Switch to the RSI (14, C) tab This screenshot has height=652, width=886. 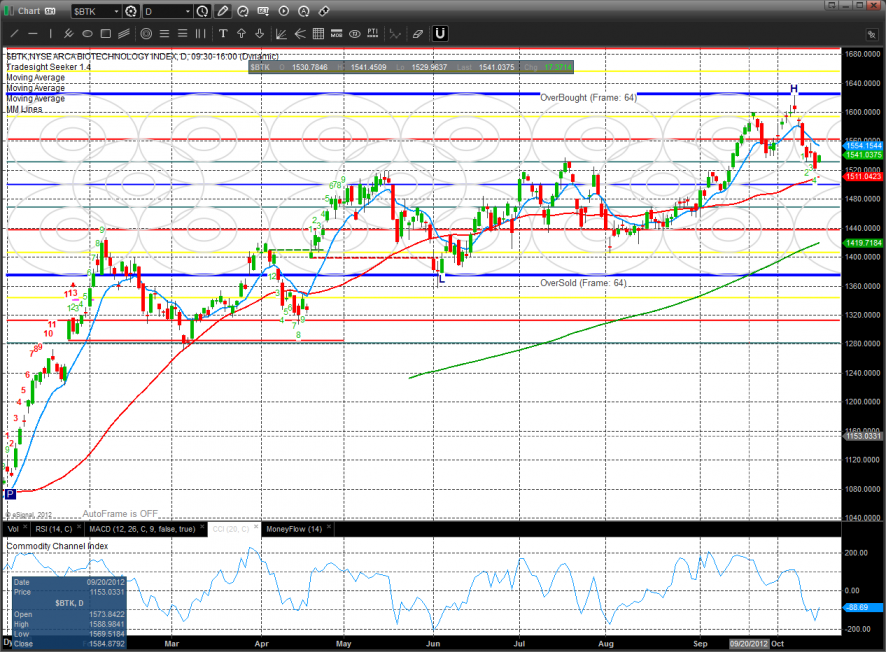[54, 528]
